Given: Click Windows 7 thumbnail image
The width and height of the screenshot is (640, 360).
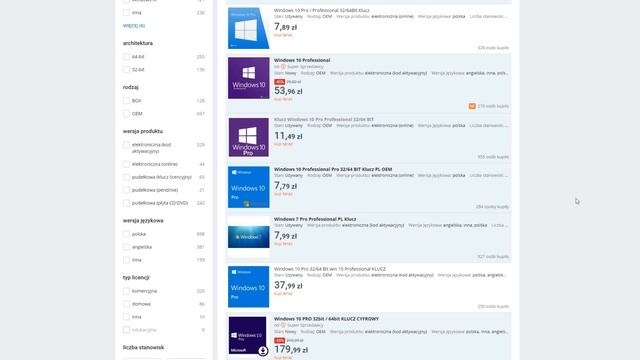Looking at the screenshot, I should (x=249, y=237).
